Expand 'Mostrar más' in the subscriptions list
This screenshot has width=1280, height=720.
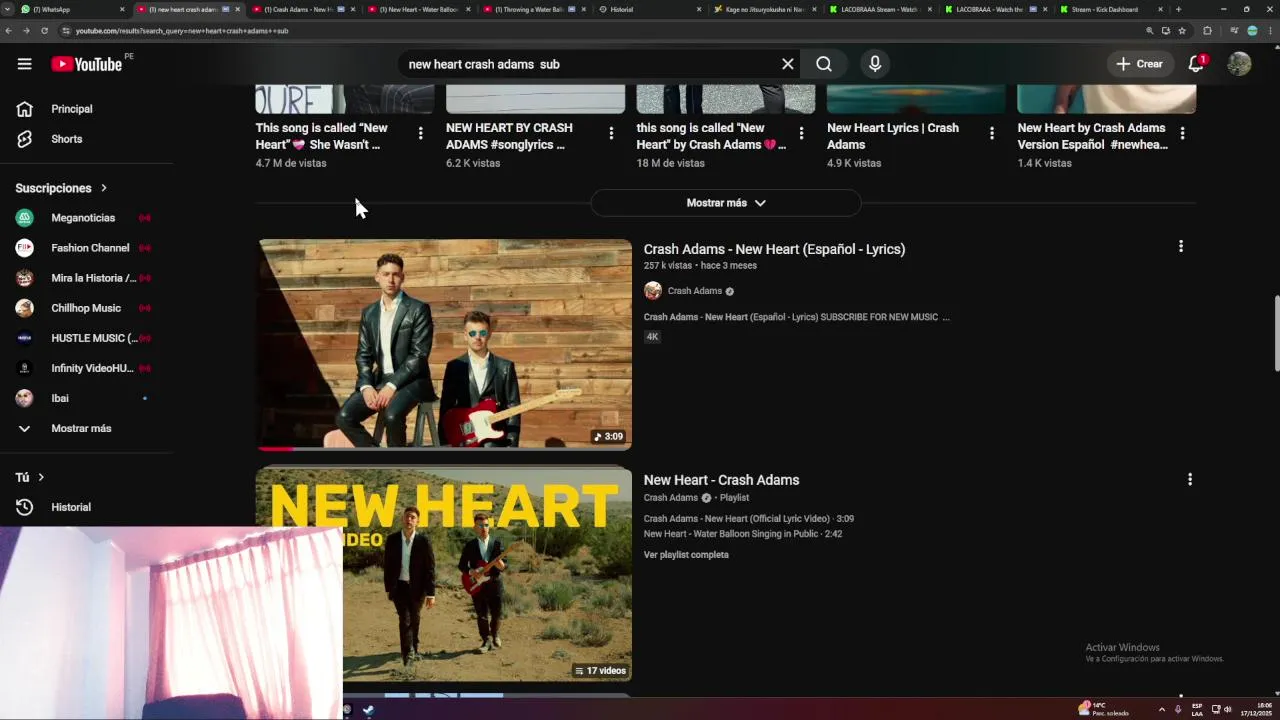pos(86,428)
